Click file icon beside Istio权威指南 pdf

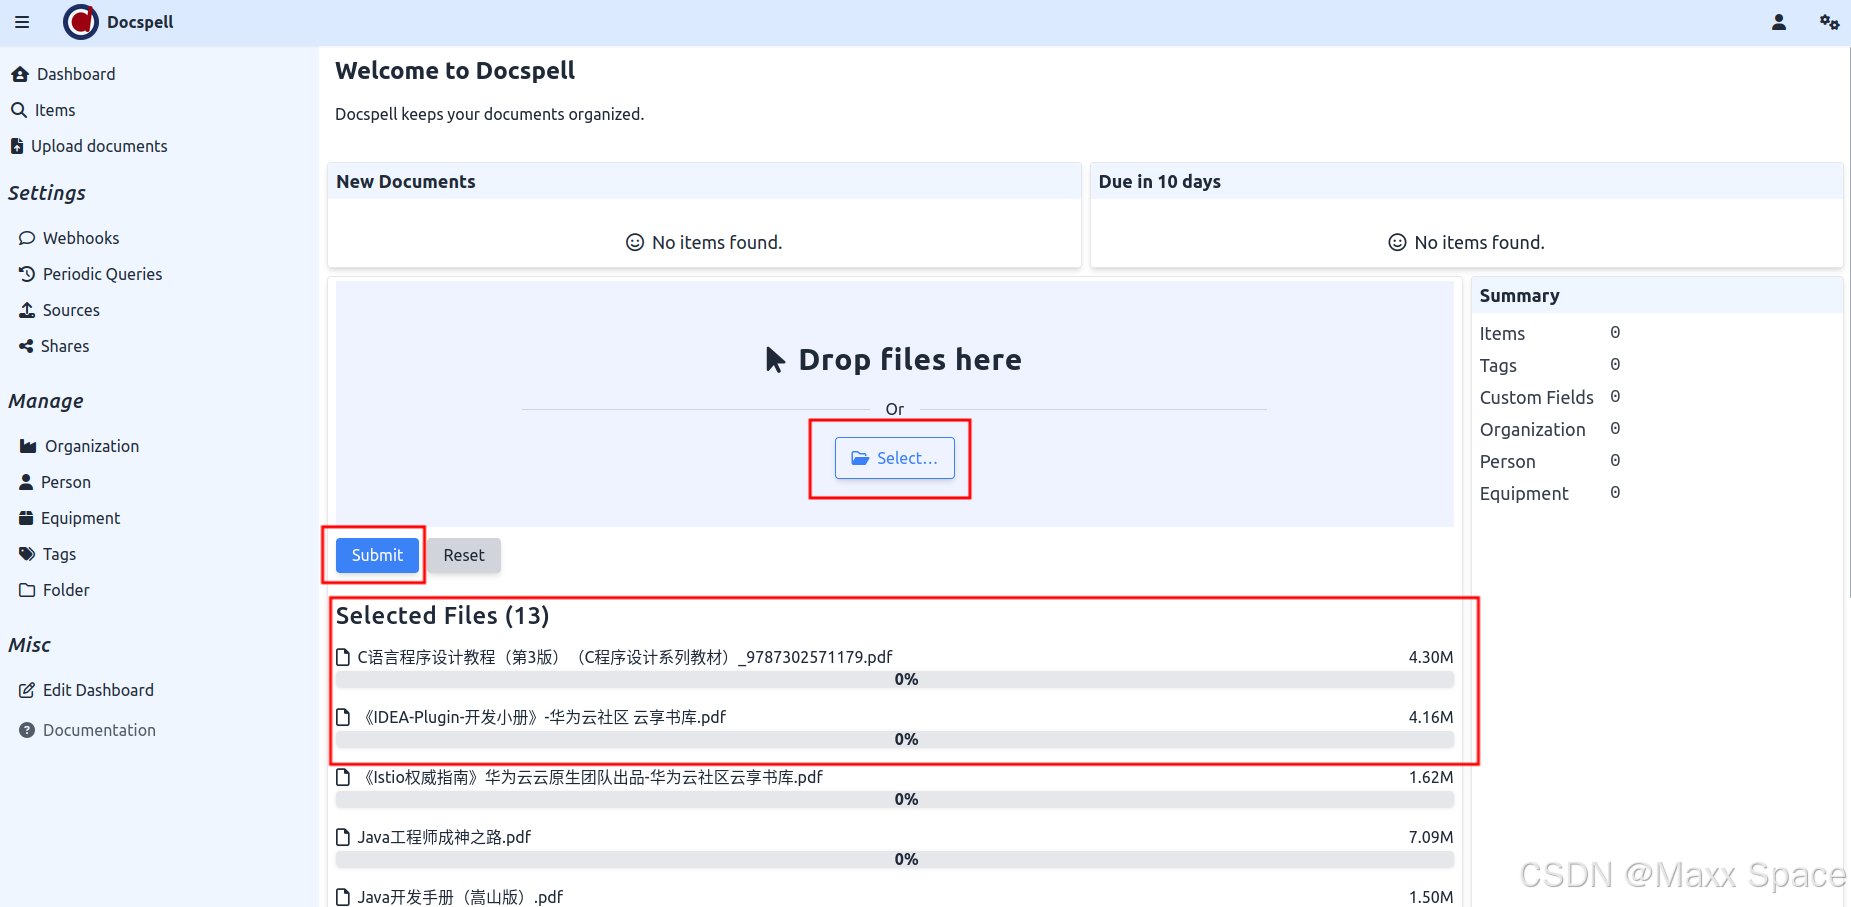[343, 777]
